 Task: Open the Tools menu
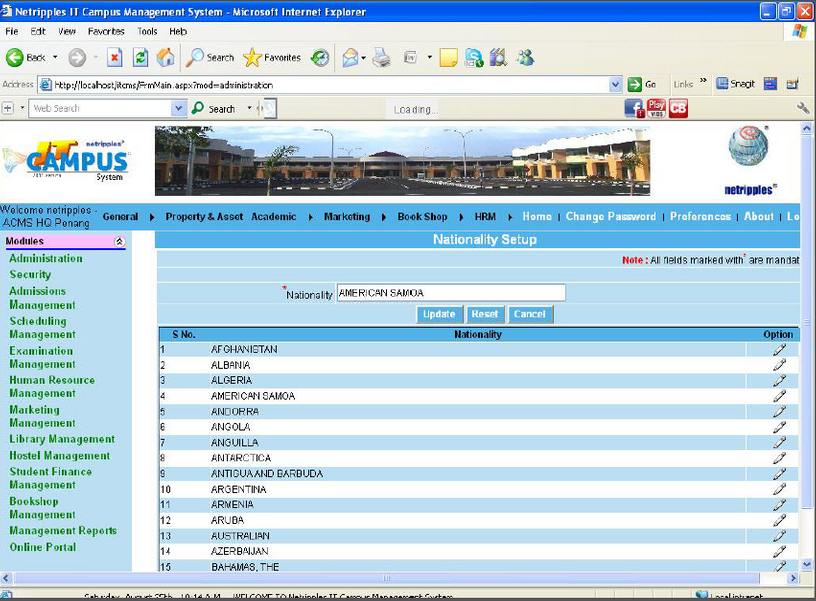coord(147,32)
